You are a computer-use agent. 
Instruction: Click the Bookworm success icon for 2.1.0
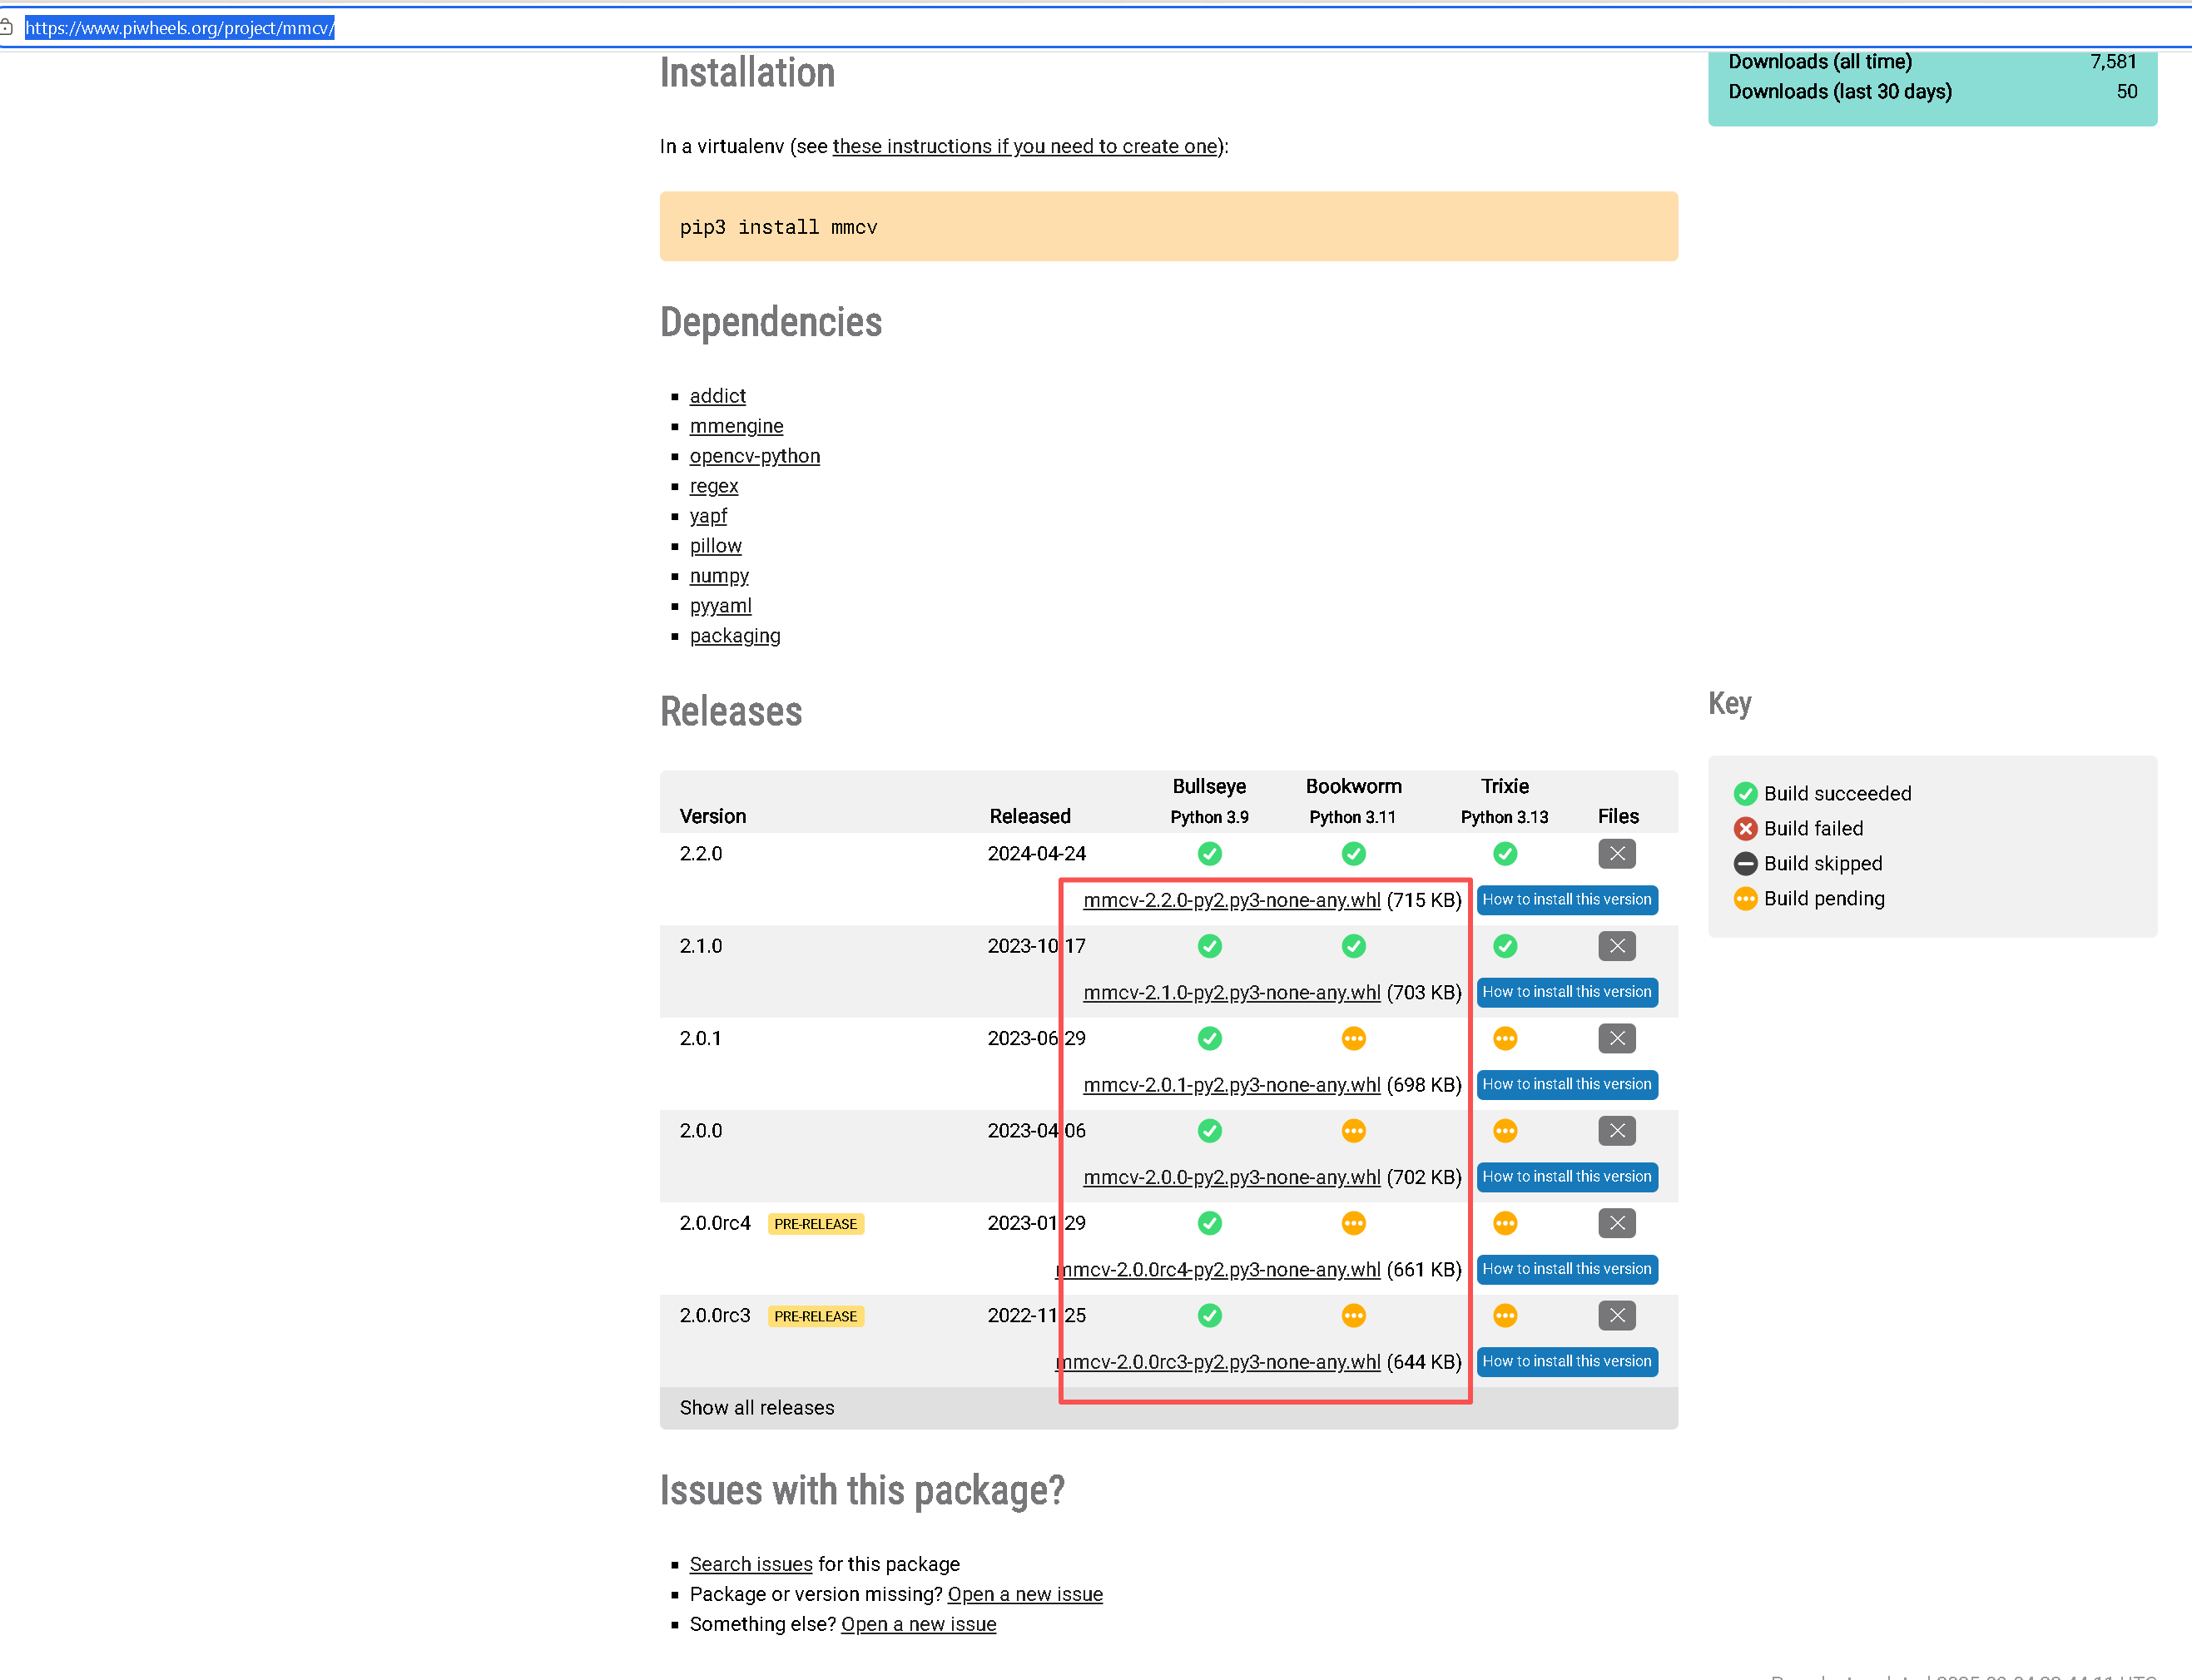coord(1353,946)
